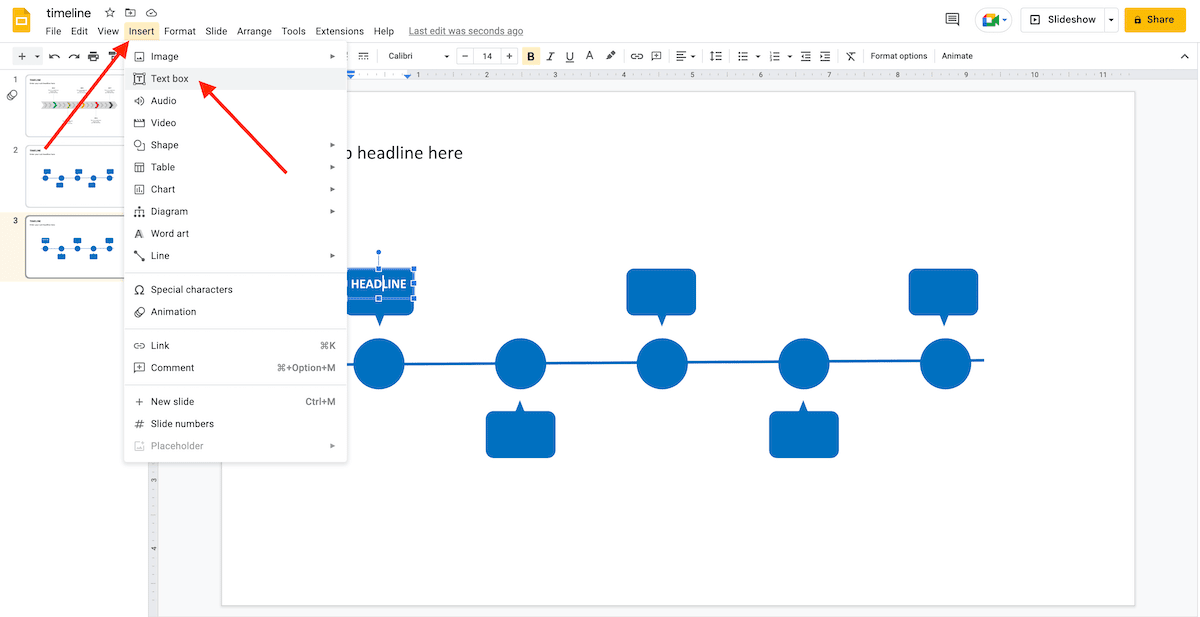Click the border dash style icon
The height and width of the screenshot is (617, 1200).
pos(363,56)
